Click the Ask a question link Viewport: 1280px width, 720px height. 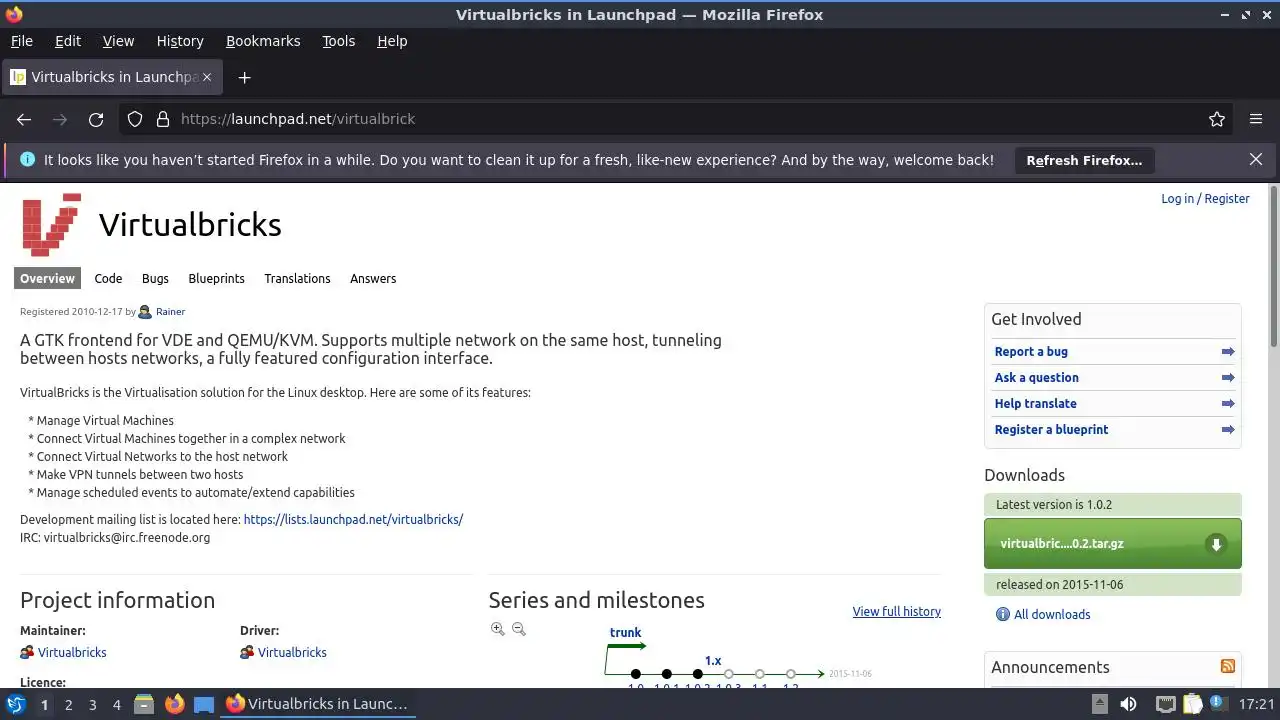point(1036,378)
